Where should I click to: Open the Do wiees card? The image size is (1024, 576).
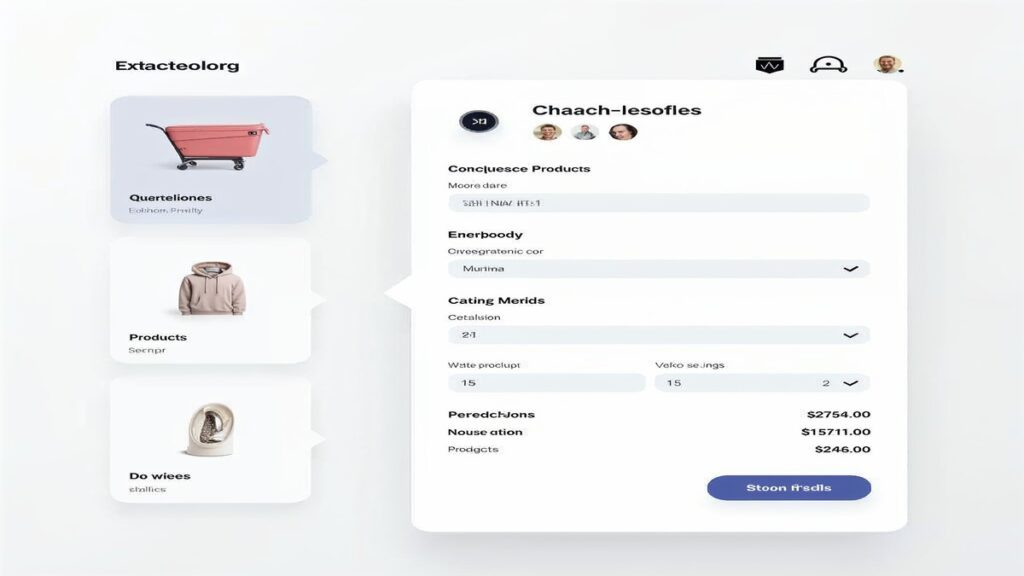(210, 440)
